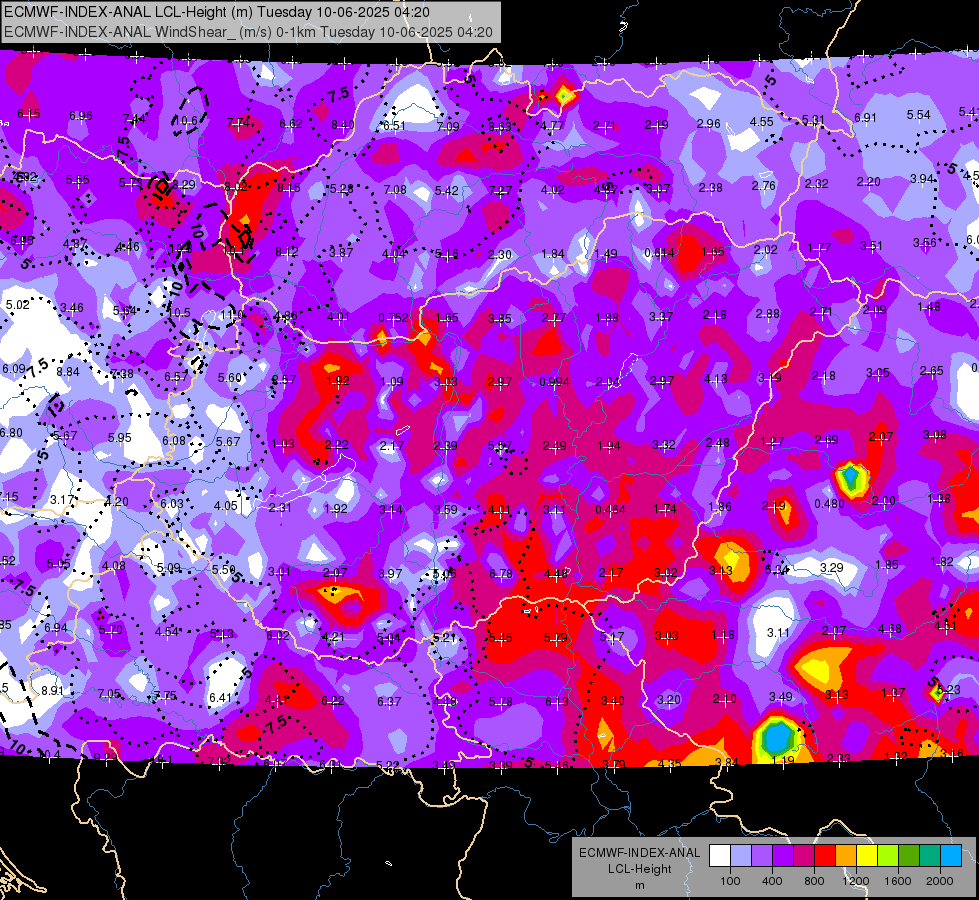
Task: Click the map value '2.76'
Action: pos(764,185)
